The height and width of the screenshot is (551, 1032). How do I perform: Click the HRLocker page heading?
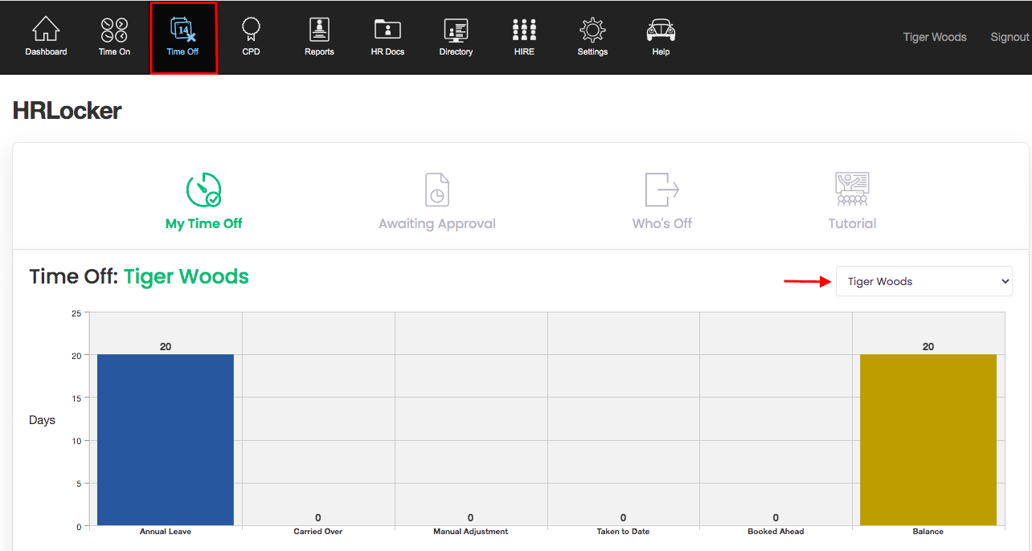pyautogui.click(x=67, y=111)
